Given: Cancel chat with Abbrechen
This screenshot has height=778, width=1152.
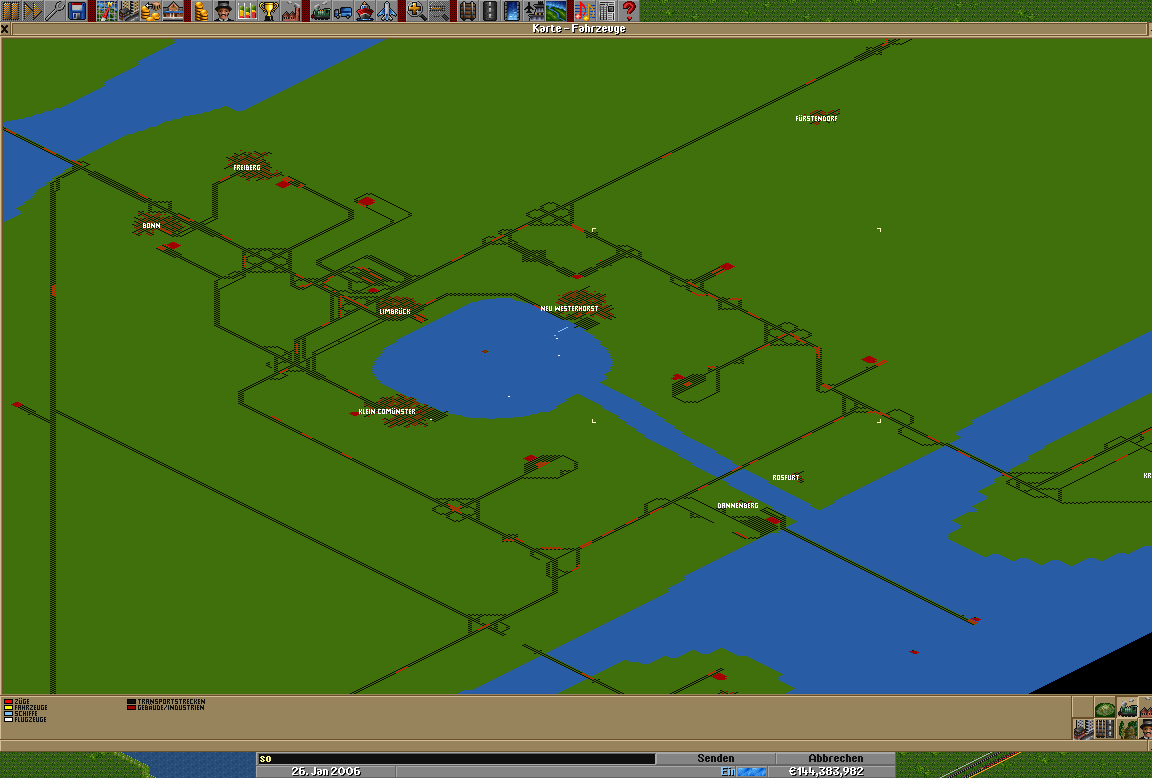Looking at the screenshot, I should click(835, 758).
